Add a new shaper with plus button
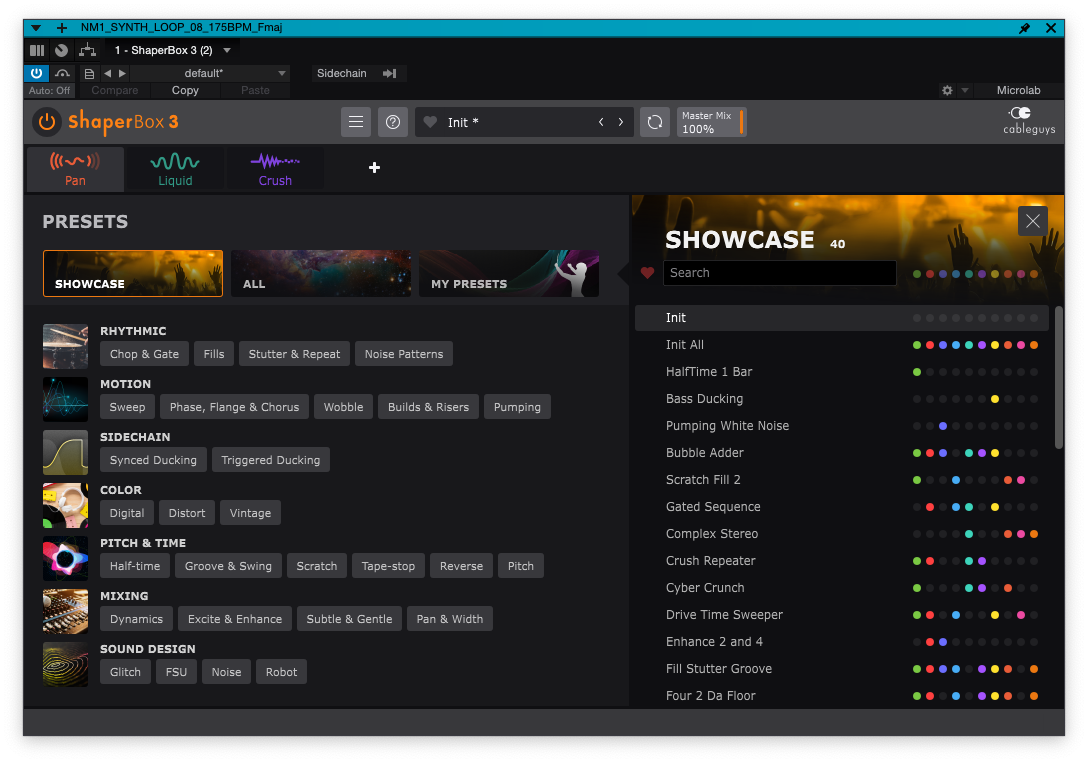The width and height of the screenshot is (1088, 763). click(x=375, y=167)
